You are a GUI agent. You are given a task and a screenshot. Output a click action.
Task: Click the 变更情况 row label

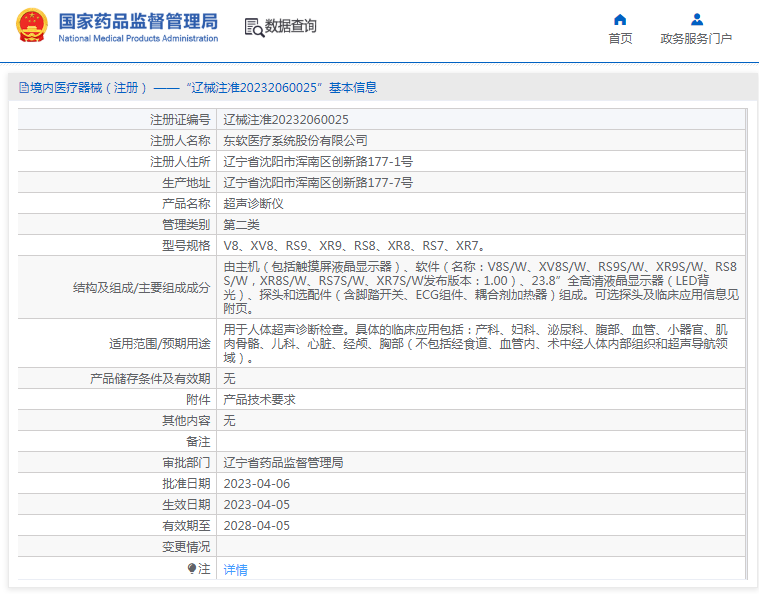tap(186, 547)
